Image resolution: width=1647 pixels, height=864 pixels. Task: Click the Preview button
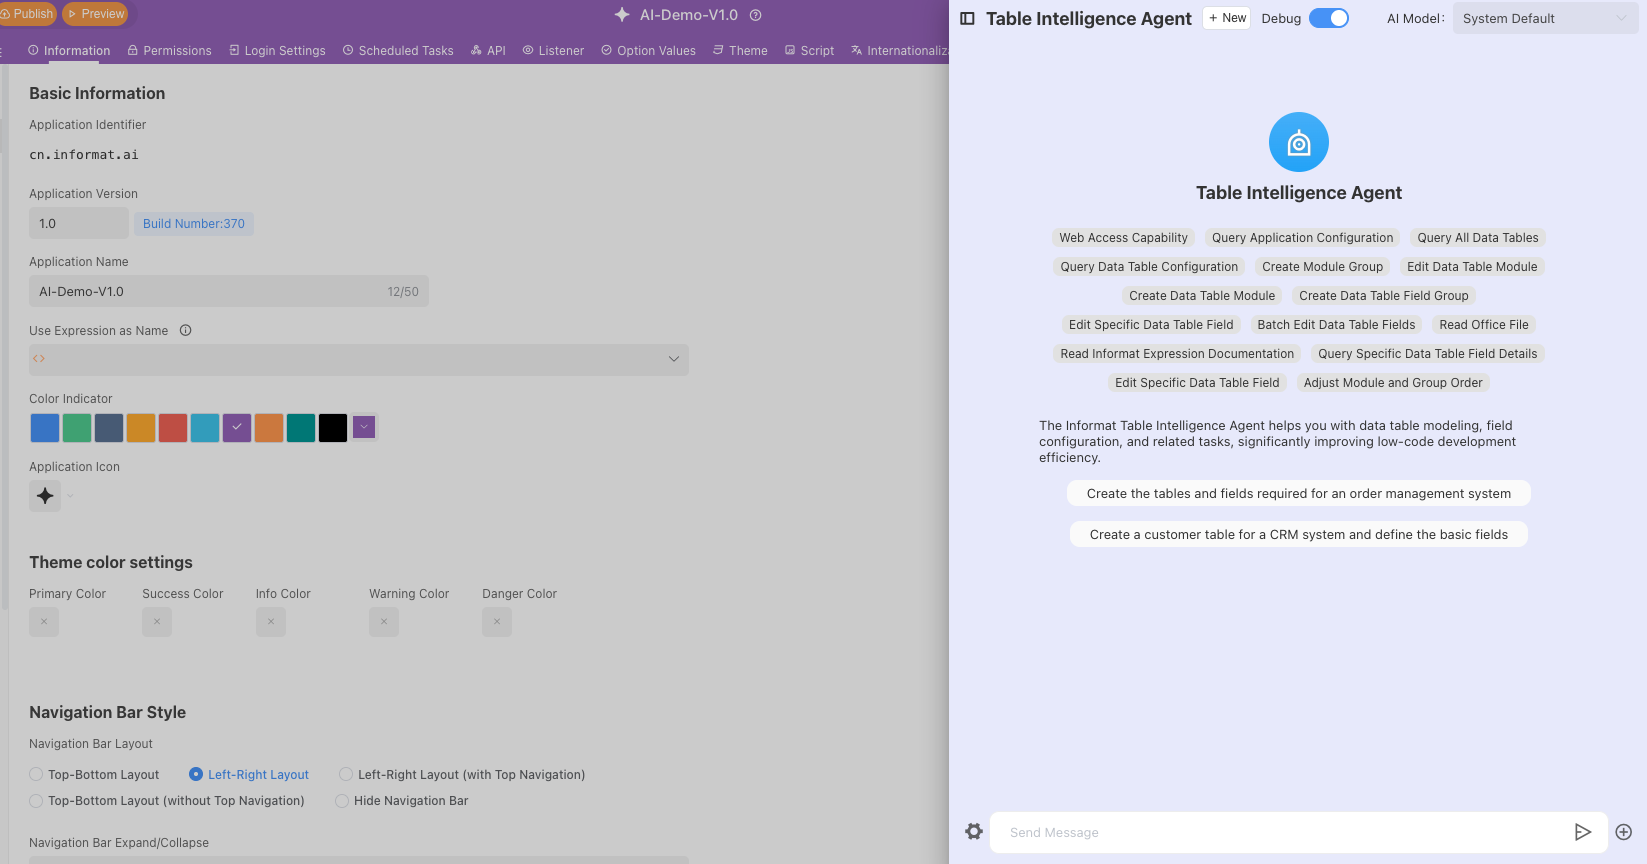[x=95, y=14]
